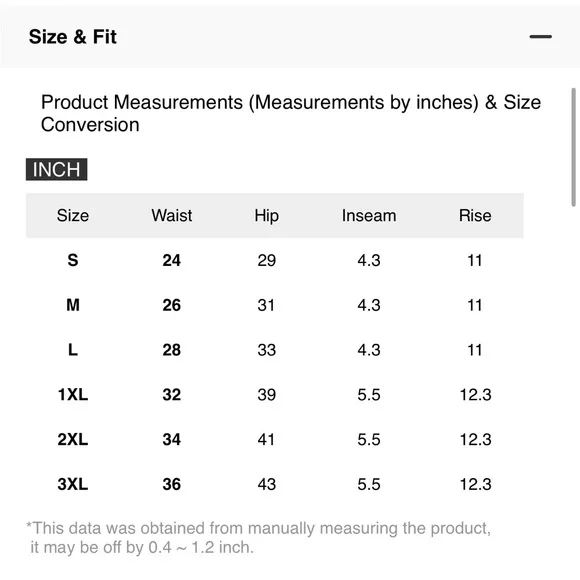Click the manual measuring disclaimer note
This screenshot has height=580, width=580.
(x=259, y=538)
